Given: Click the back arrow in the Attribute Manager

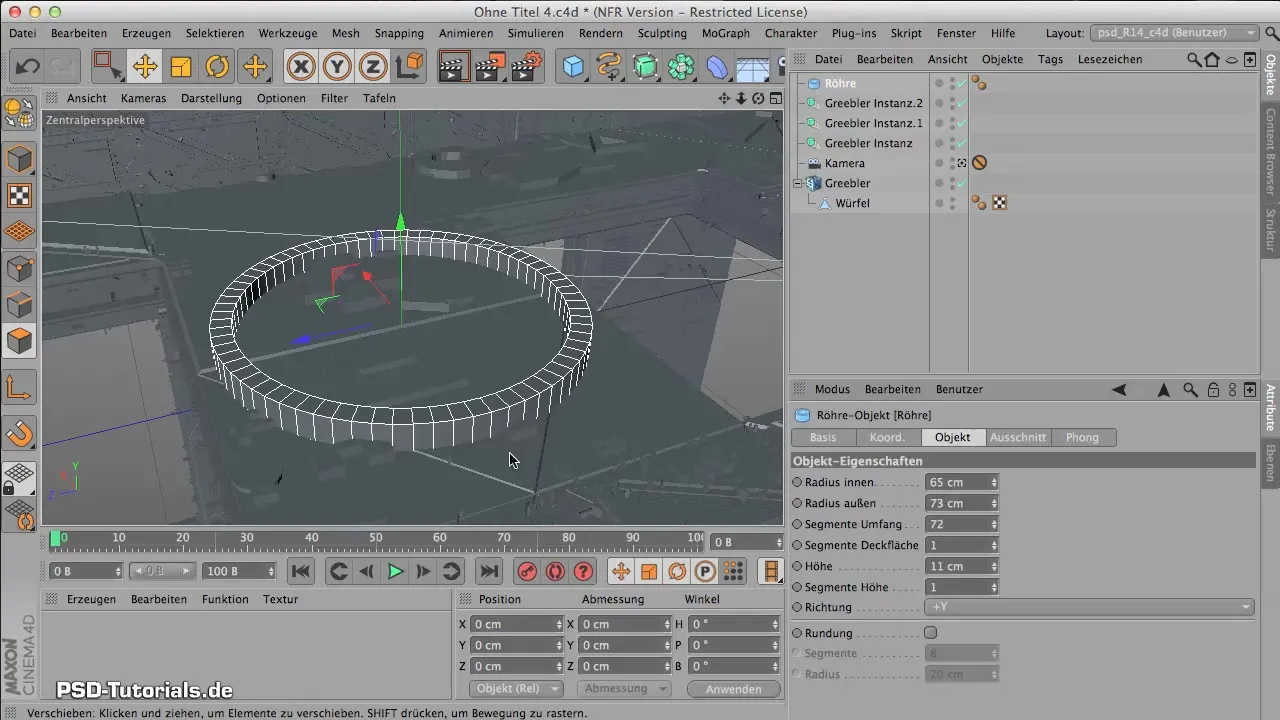Looking at the screenshot, I should click(x=1119, y=389).
